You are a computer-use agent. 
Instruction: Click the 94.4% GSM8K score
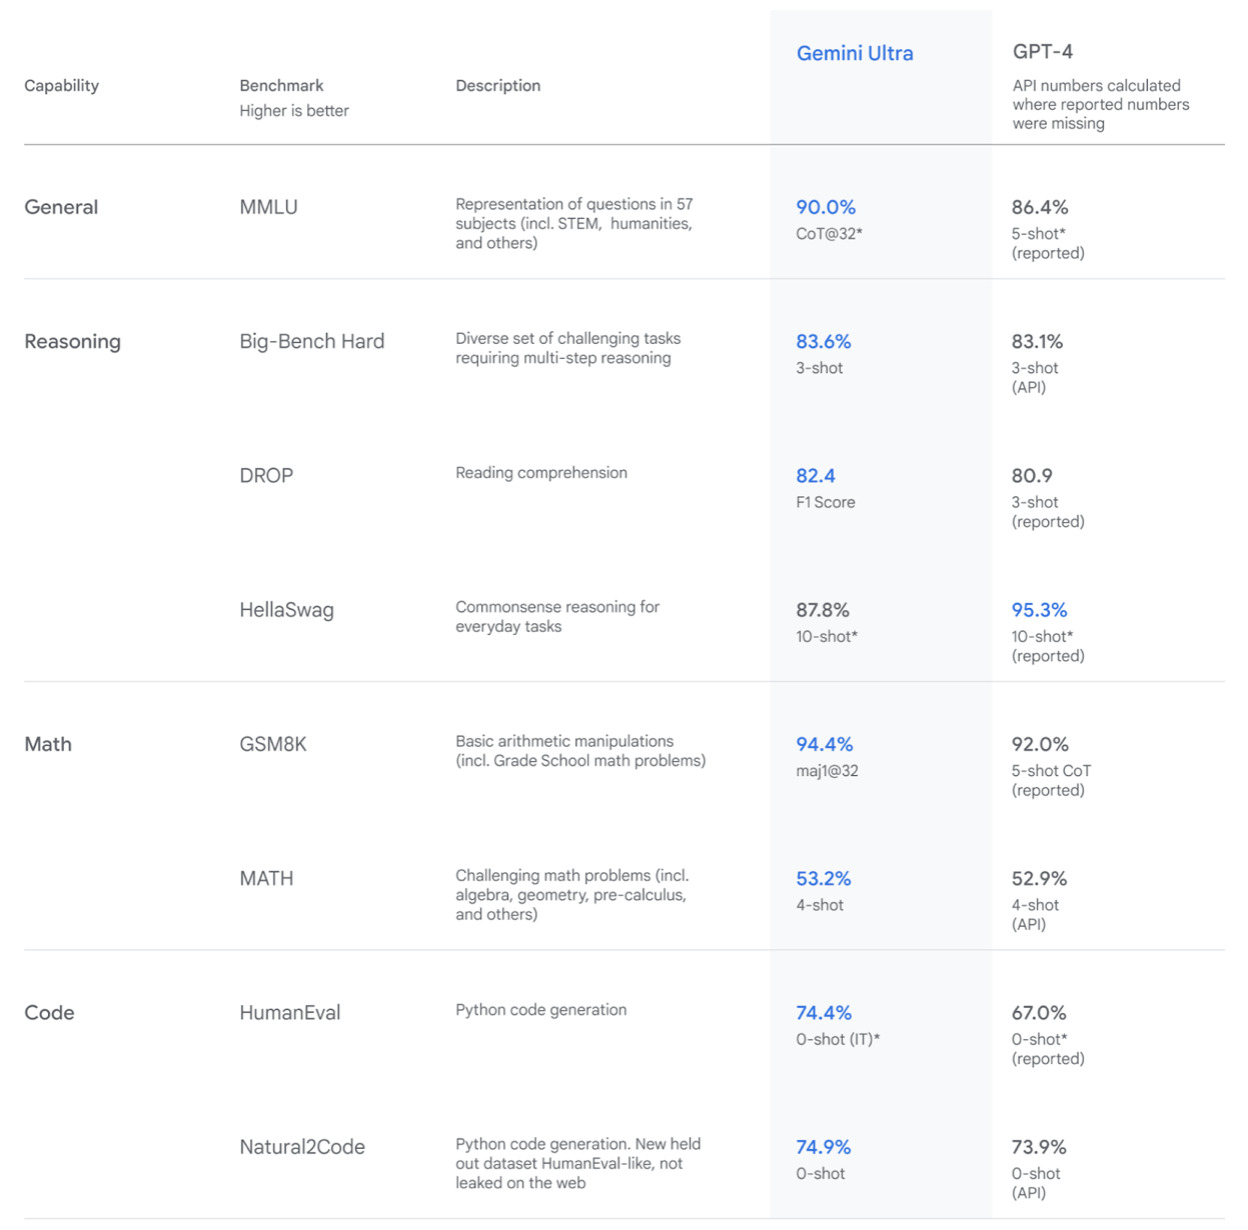pyautogui.click(x=824, y=744)
